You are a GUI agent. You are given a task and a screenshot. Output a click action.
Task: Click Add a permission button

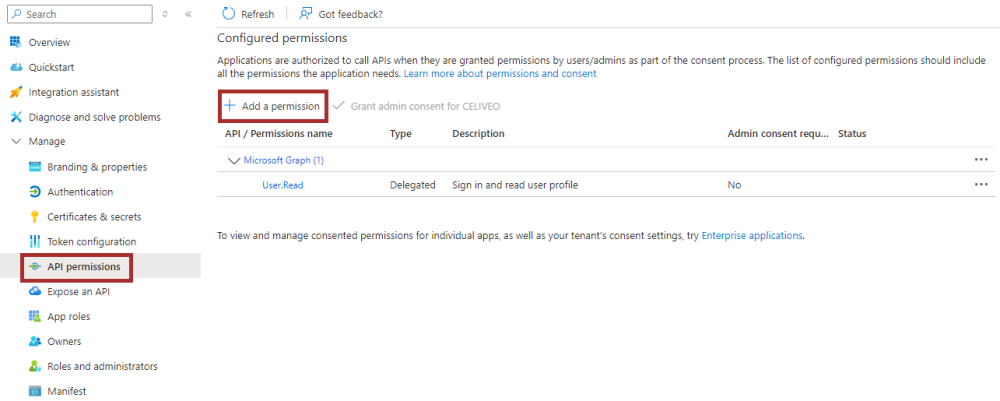tap(272, 106)
